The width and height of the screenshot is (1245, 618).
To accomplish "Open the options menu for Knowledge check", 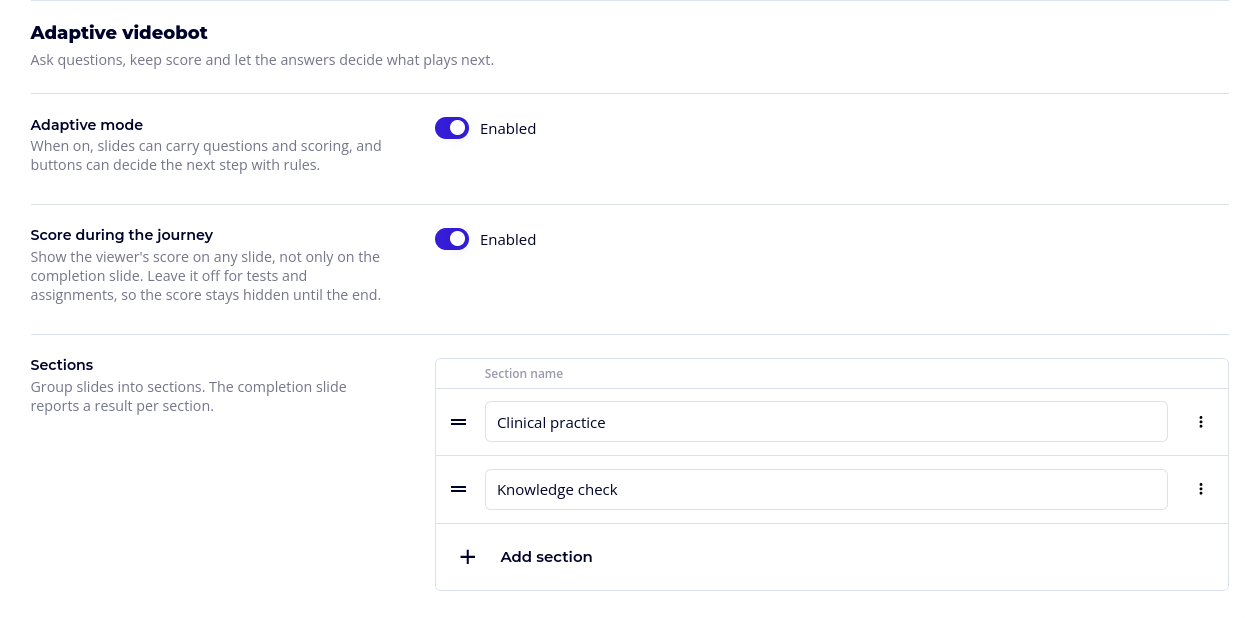I will (1201, 489).
